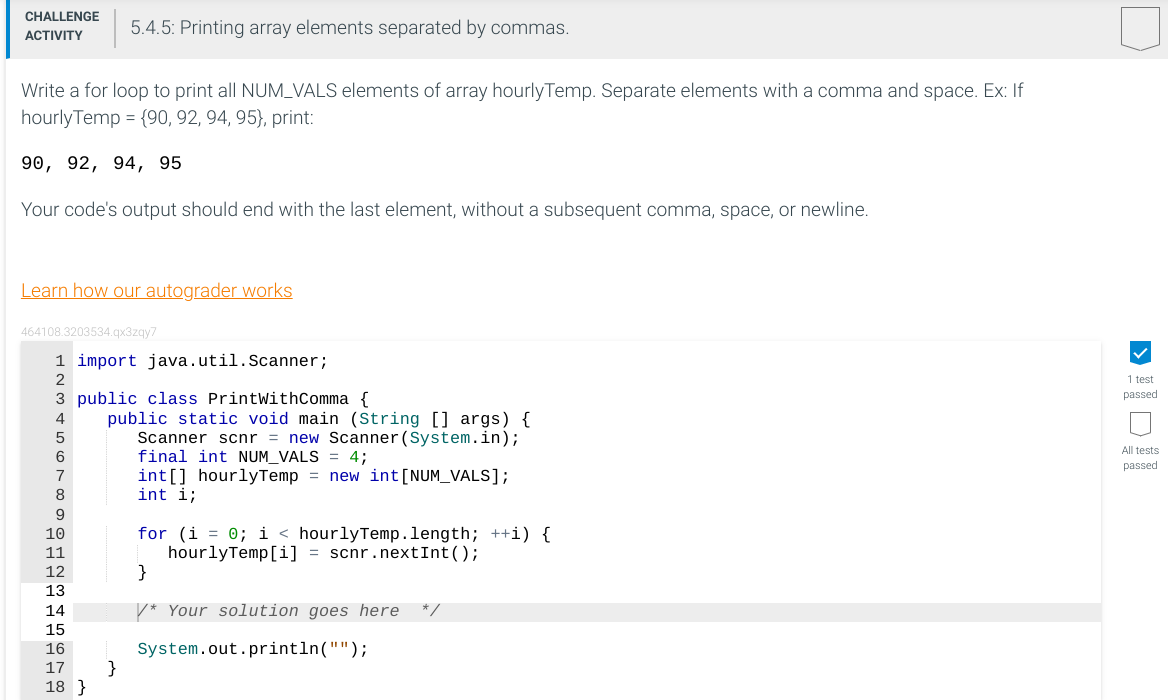Click line number 18 in the gutter
The width and height of the screenshot is (1168, 700).
[x=55, y=687]
